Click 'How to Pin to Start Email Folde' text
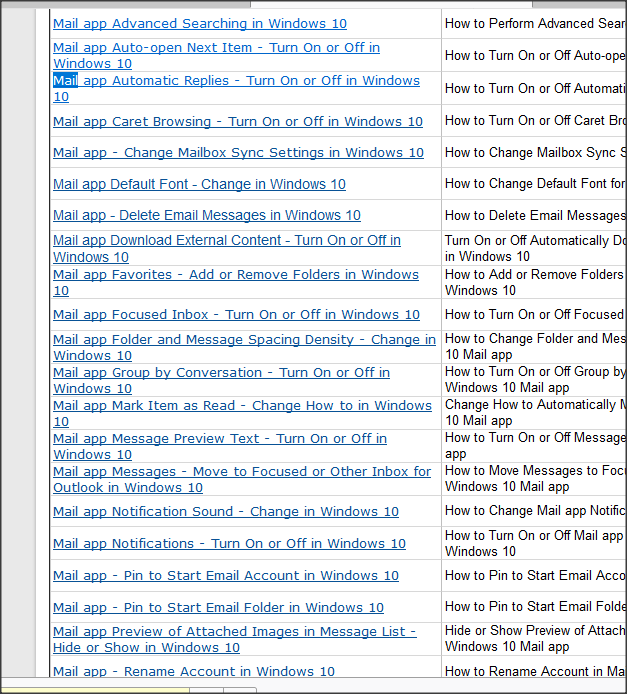 click(x=535, y=606)
